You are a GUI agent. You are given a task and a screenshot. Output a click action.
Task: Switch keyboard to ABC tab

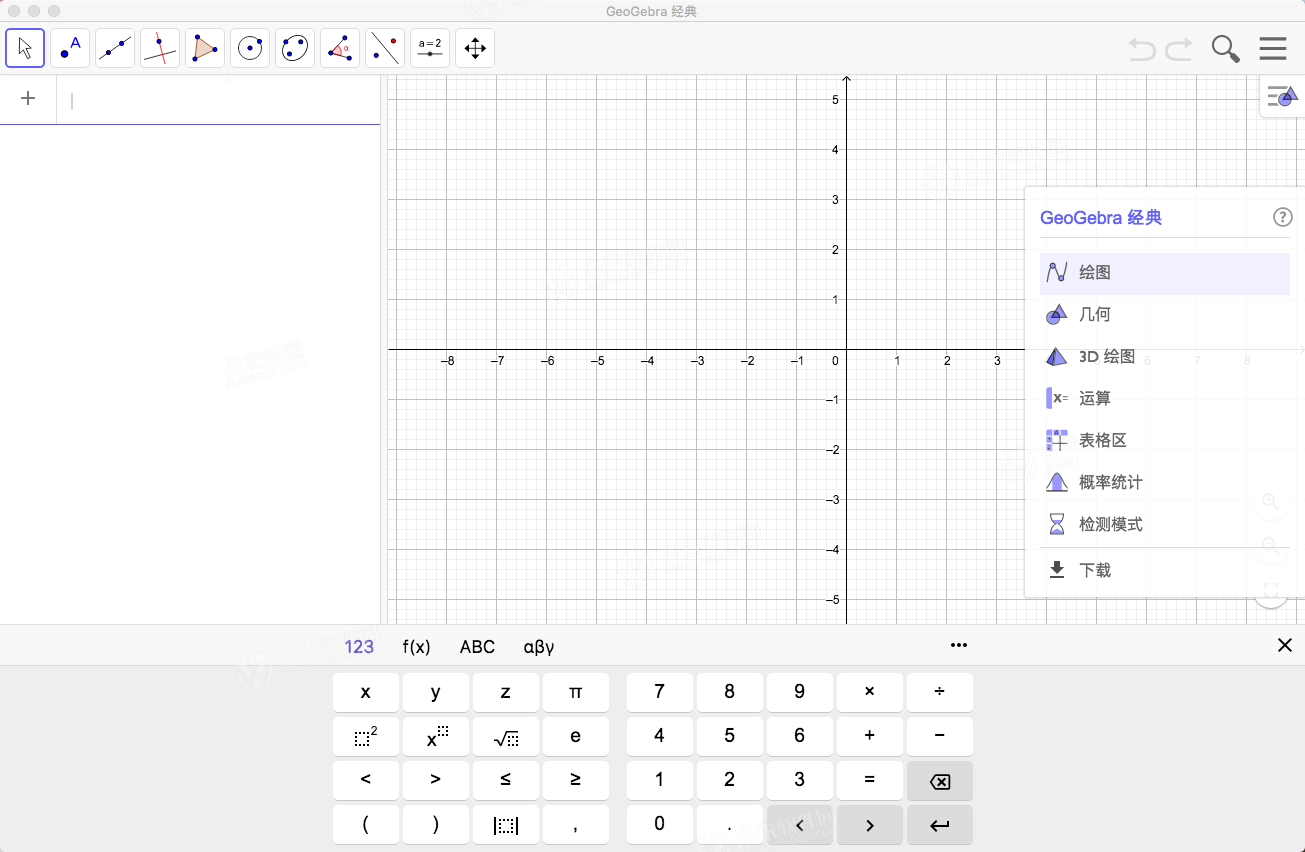(477, 647)
